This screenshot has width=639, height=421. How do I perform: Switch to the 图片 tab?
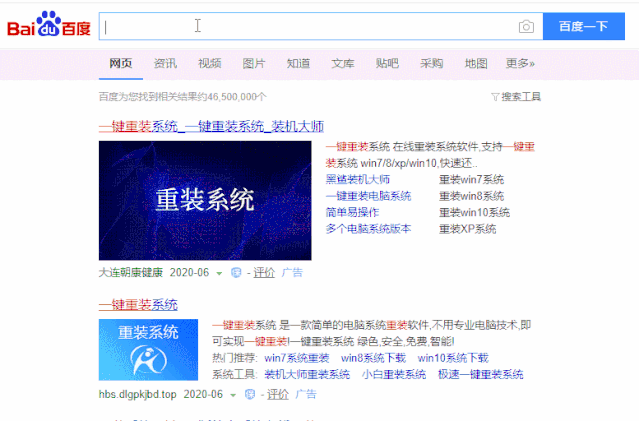[254, 64]
